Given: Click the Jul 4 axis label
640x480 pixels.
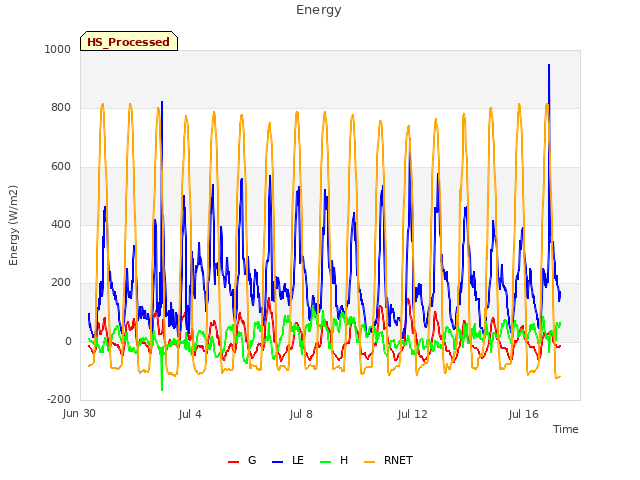Looking at the screenshot, I should pyautogui.click(x=190, y=414).
